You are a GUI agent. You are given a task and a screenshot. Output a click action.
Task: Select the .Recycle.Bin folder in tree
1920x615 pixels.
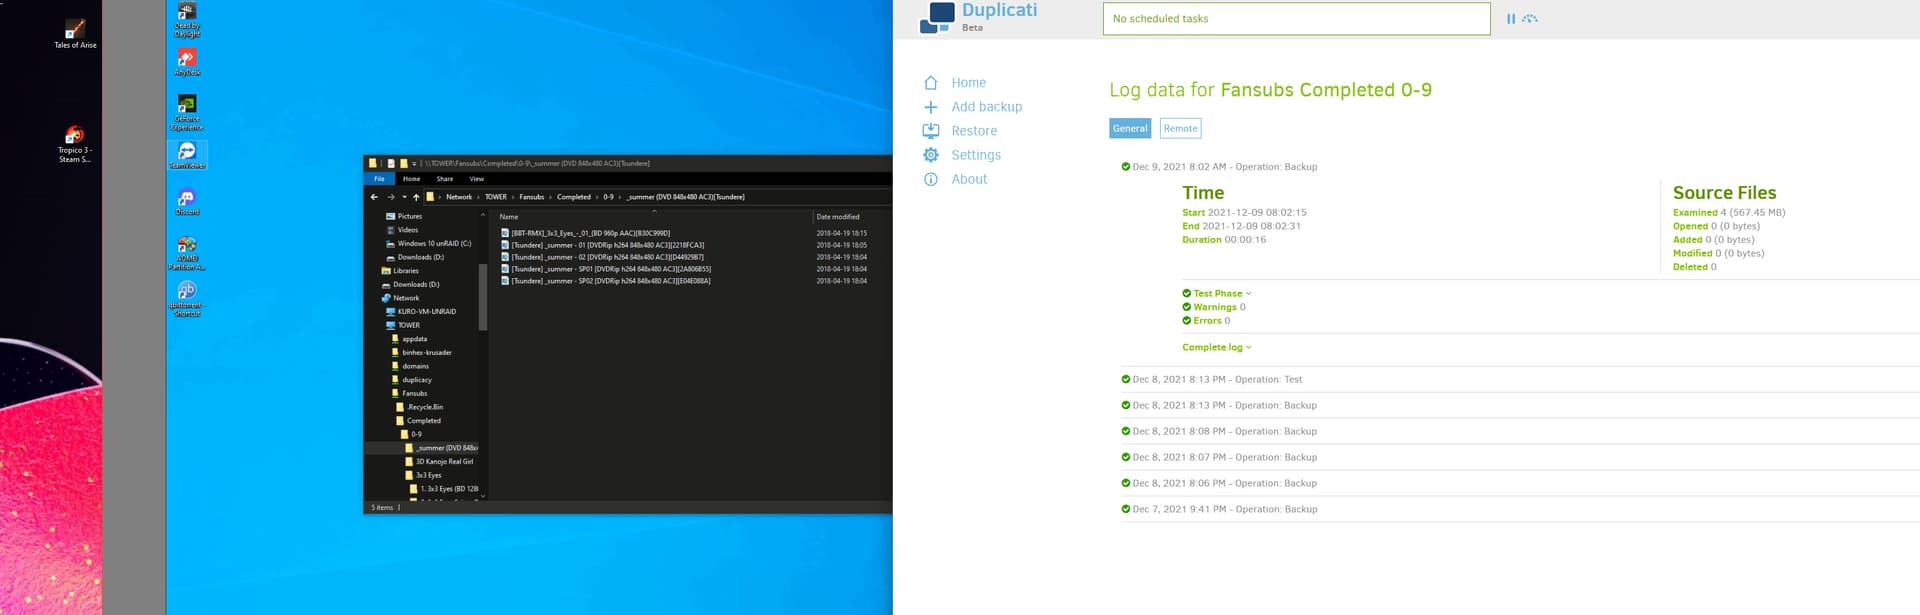click(424, 407)
